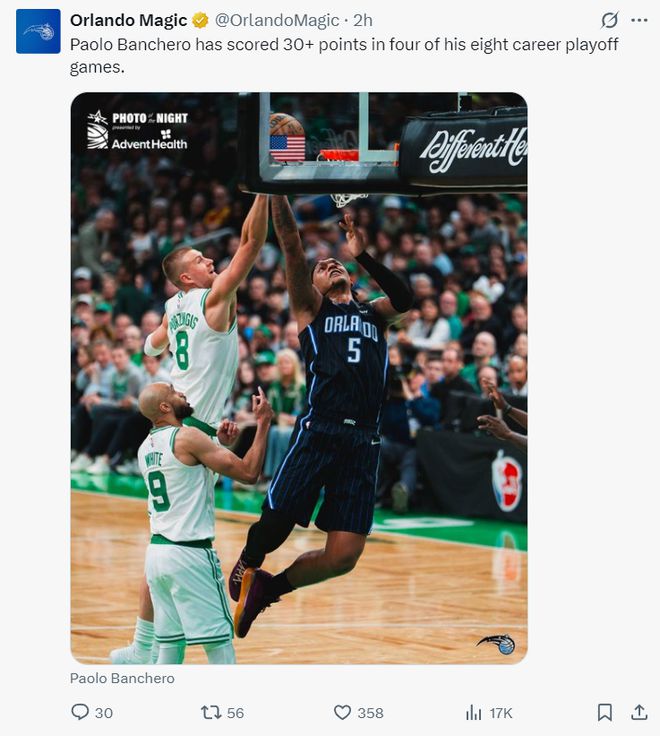Click the repost count of 56

tap(236, 713)
